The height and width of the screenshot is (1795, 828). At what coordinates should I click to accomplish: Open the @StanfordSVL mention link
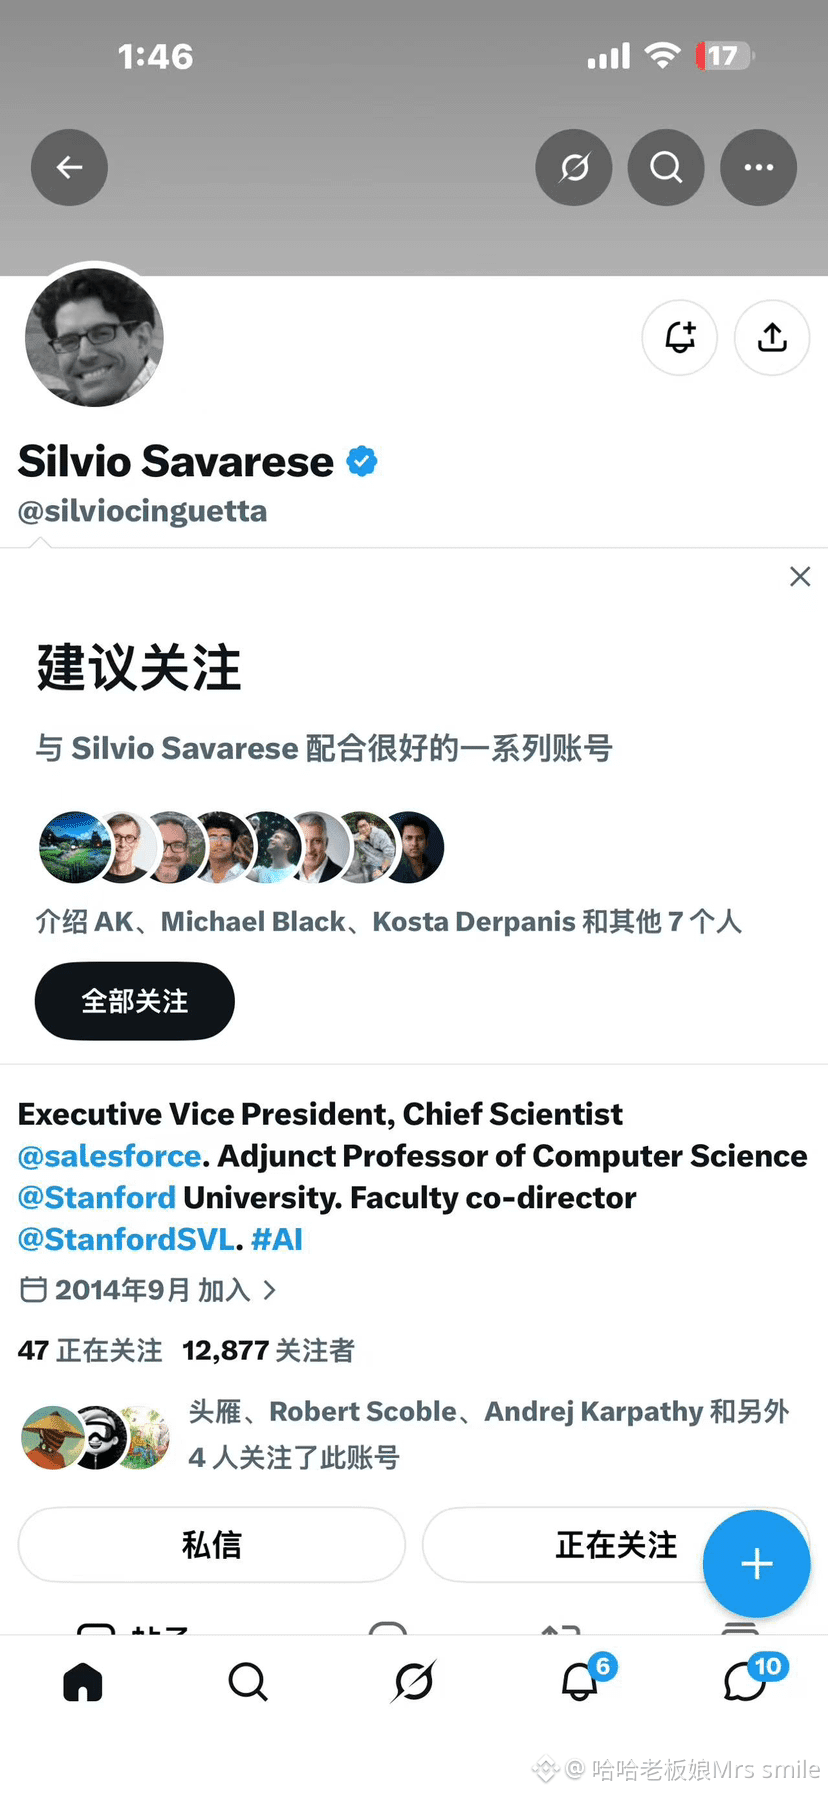pos(127,1240)
